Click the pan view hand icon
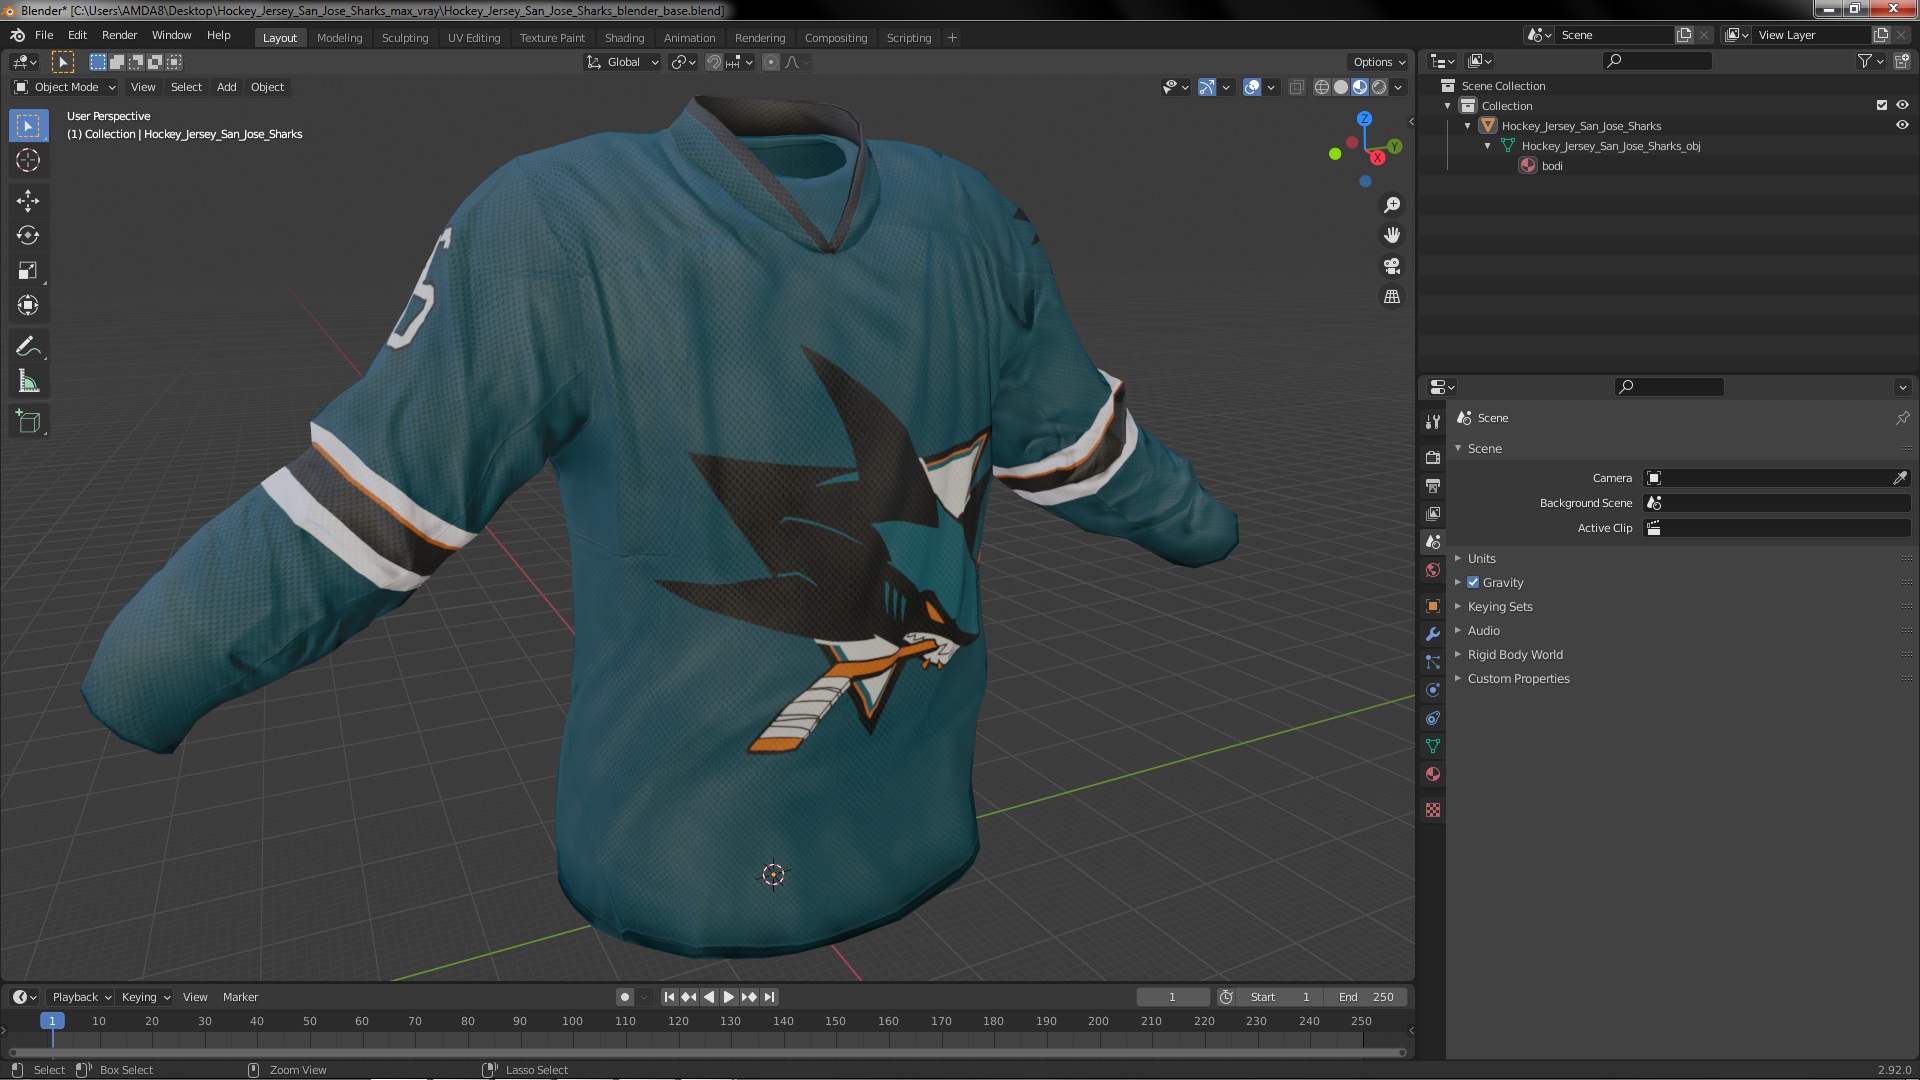Viewport: 1920px width, 1080px height. pos(1392,235)
